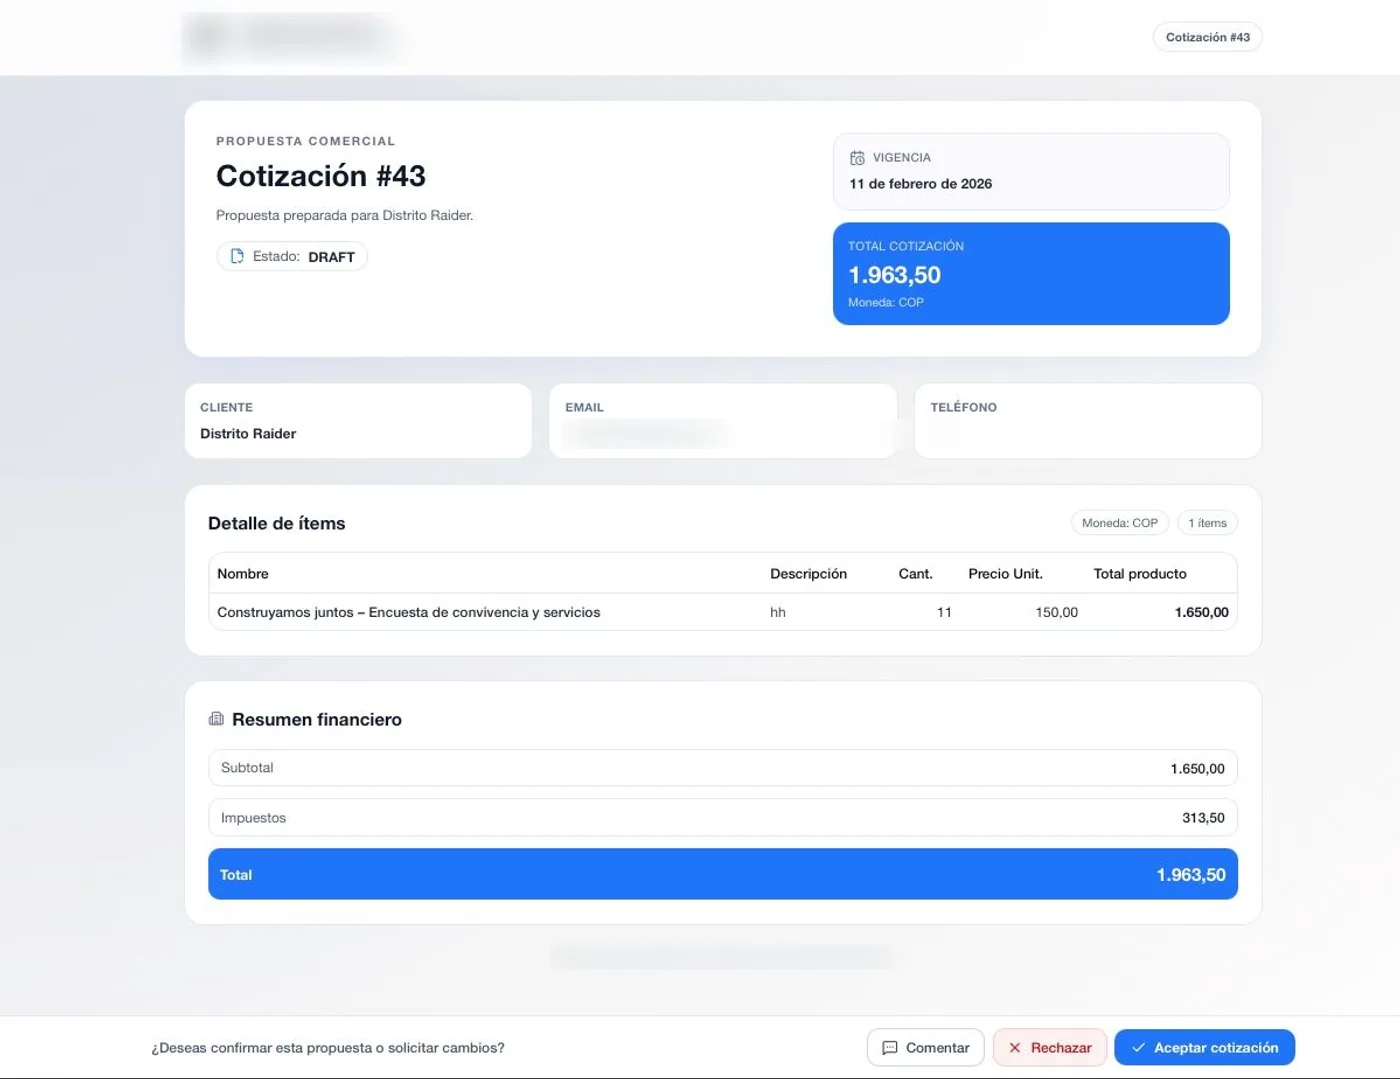Click the Cotización #43 main heading

click(x=321, y=176)
